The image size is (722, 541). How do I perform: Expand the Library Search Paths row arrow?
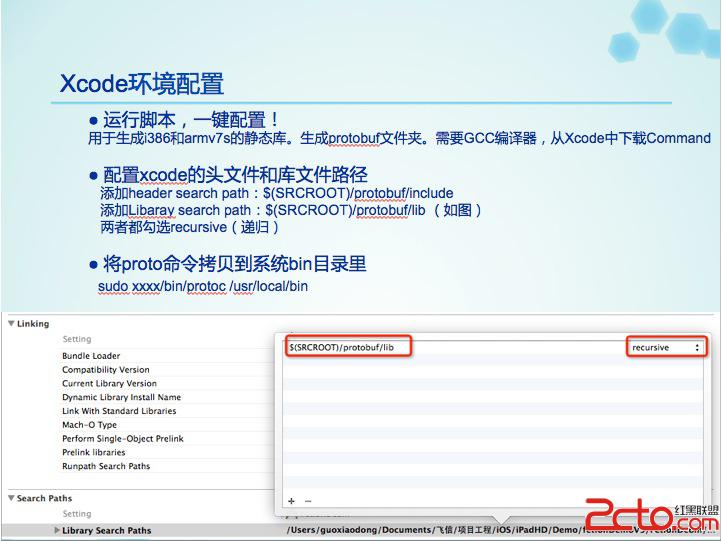57,530
